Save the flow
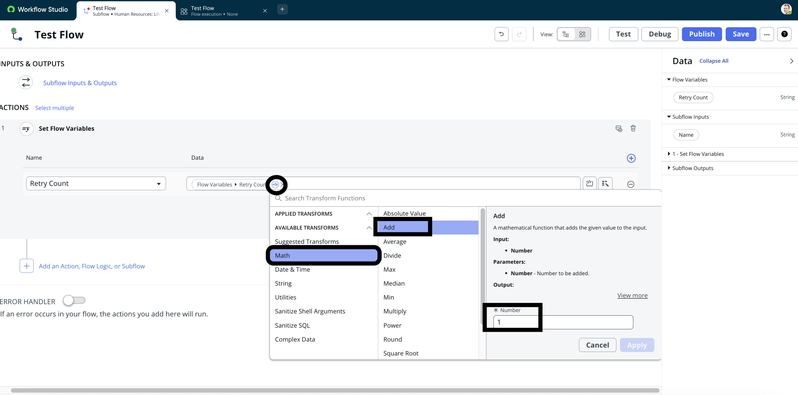The width and height of the screenshot is (798, 395). [740, 34]
